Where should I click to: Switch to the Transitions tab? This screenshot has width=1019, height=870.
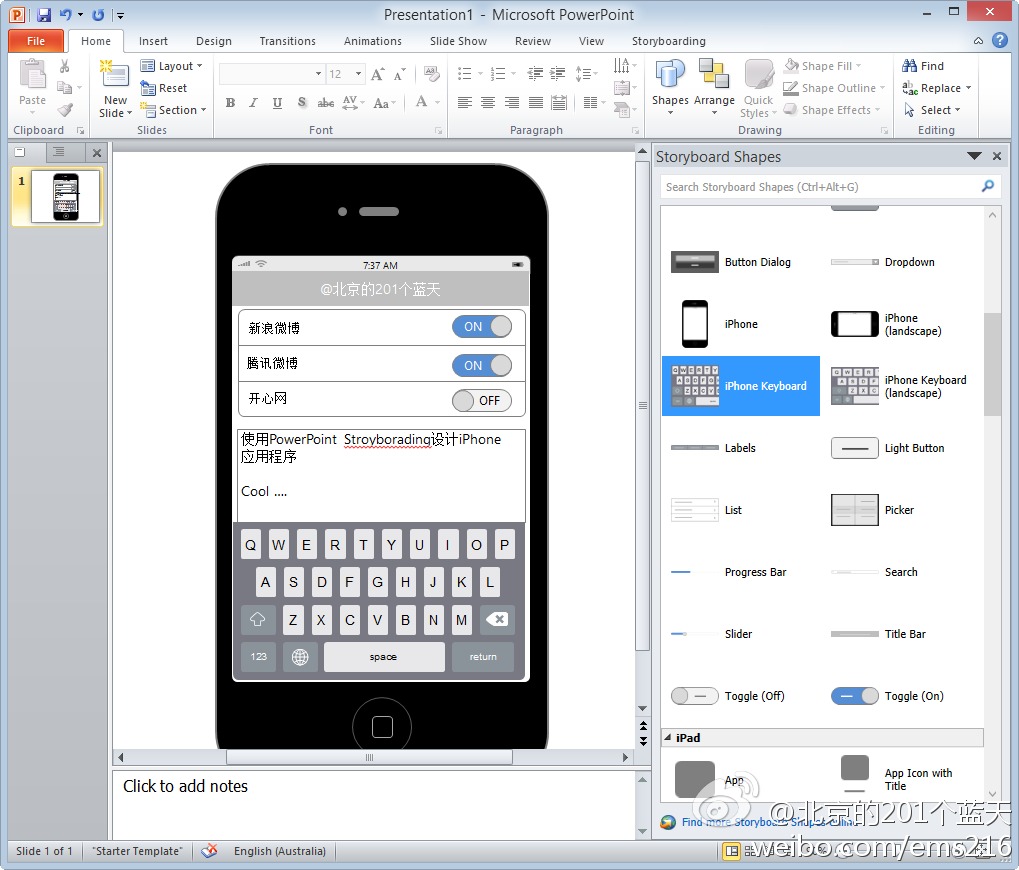[x=287, y=41]
